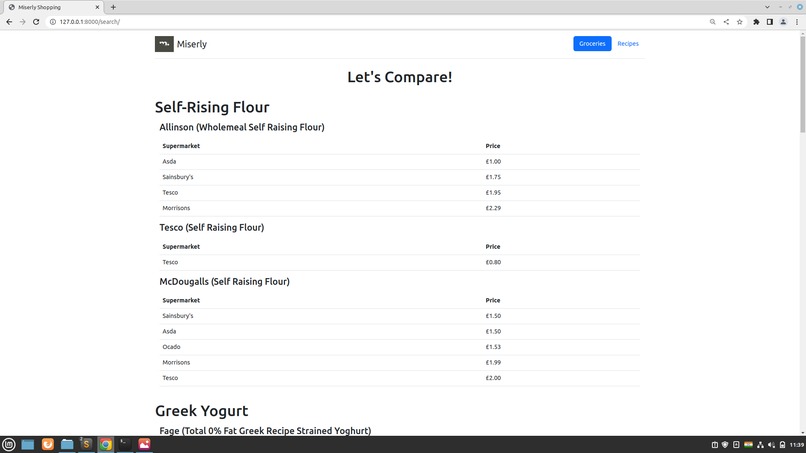
Task: Share this page icon
Action: (726, 22)
